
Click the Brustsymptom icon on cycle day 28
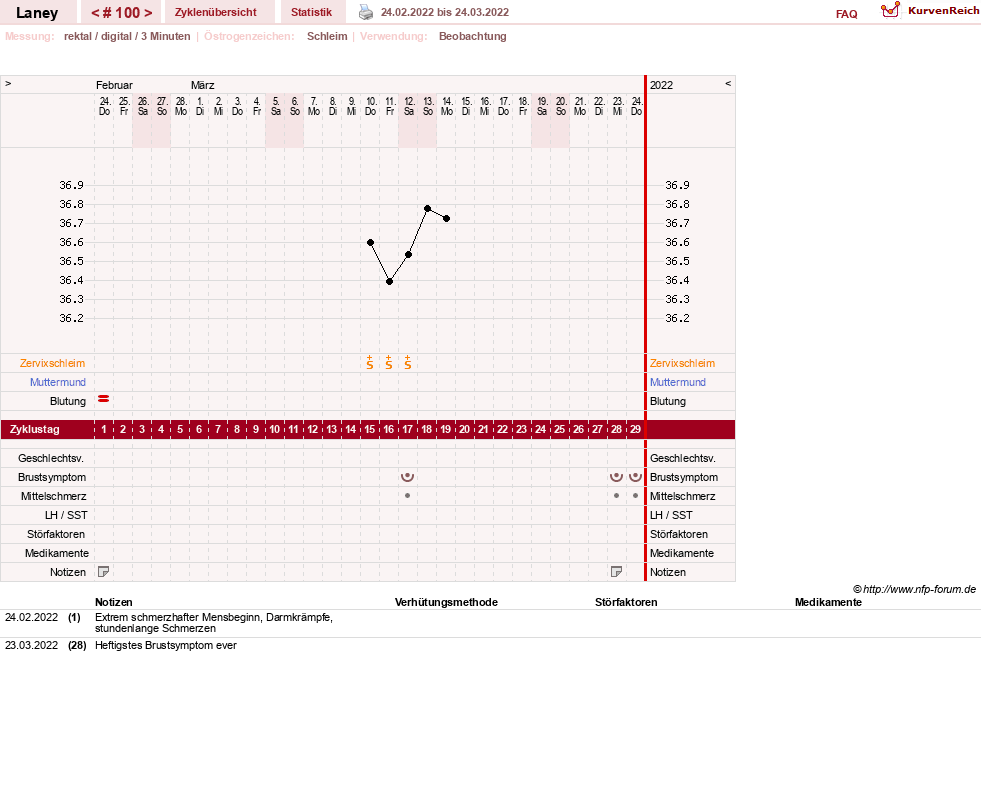(x=616, y=477)
